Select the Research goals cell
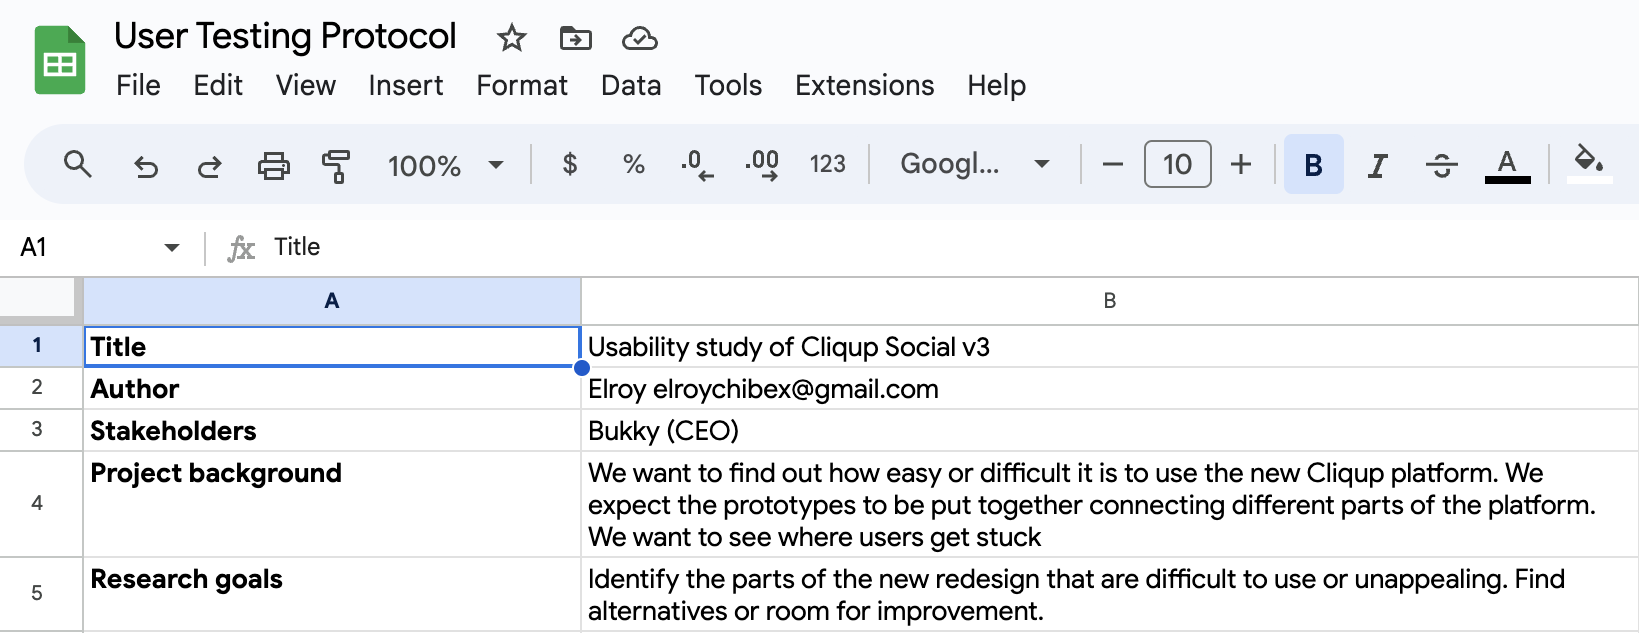1639x633 pixels. tap(332, 593)
